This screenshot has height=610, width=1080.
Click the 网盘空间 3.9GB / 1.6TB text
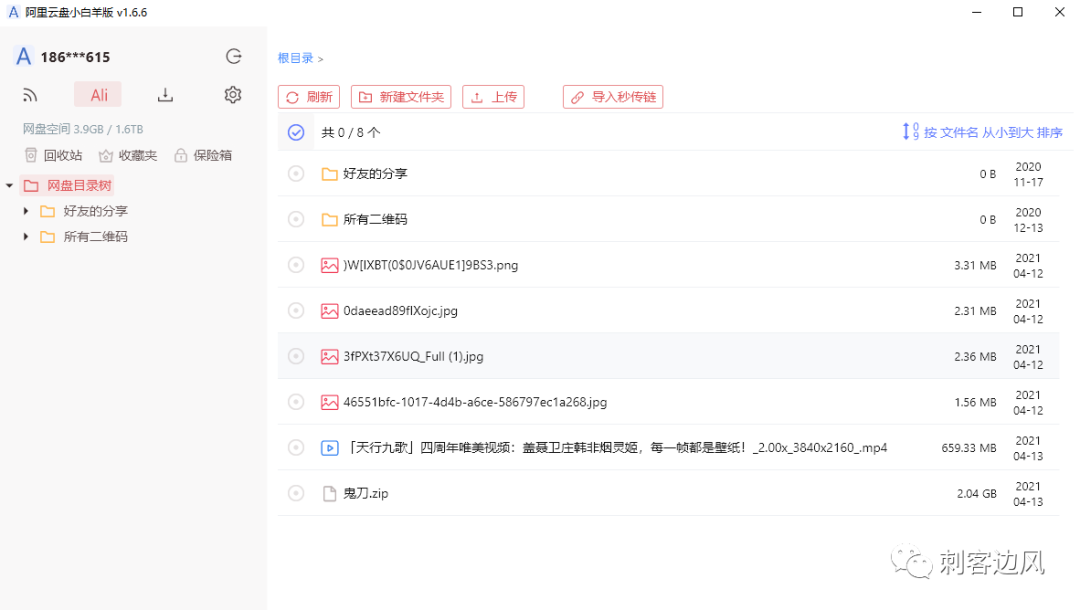coord(83,129)
